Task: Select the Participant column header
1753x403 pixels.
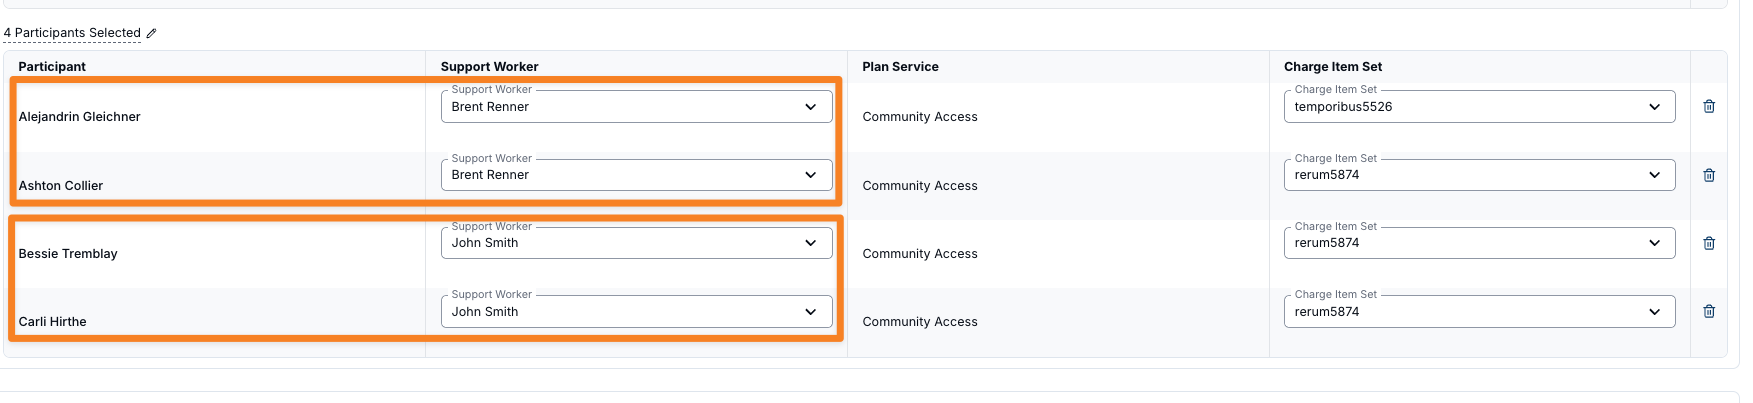Action: tap(52, 67)
